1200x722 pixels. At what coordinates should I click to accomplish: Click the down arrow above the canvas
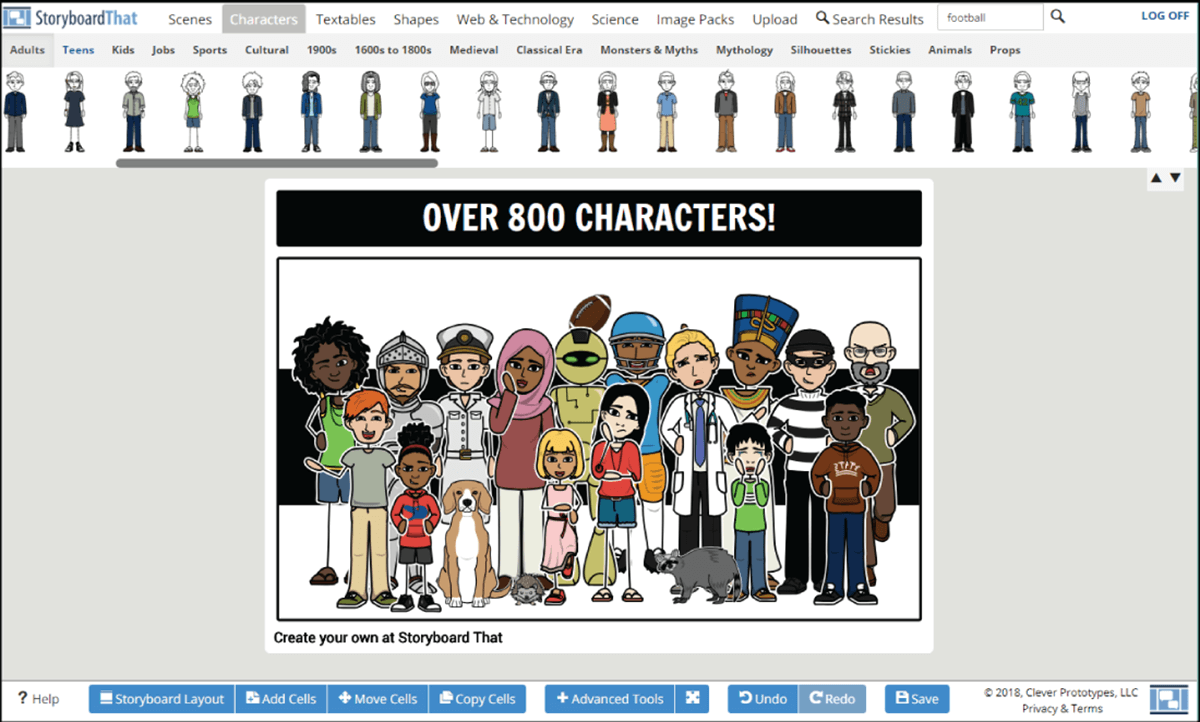point(1175,178)
